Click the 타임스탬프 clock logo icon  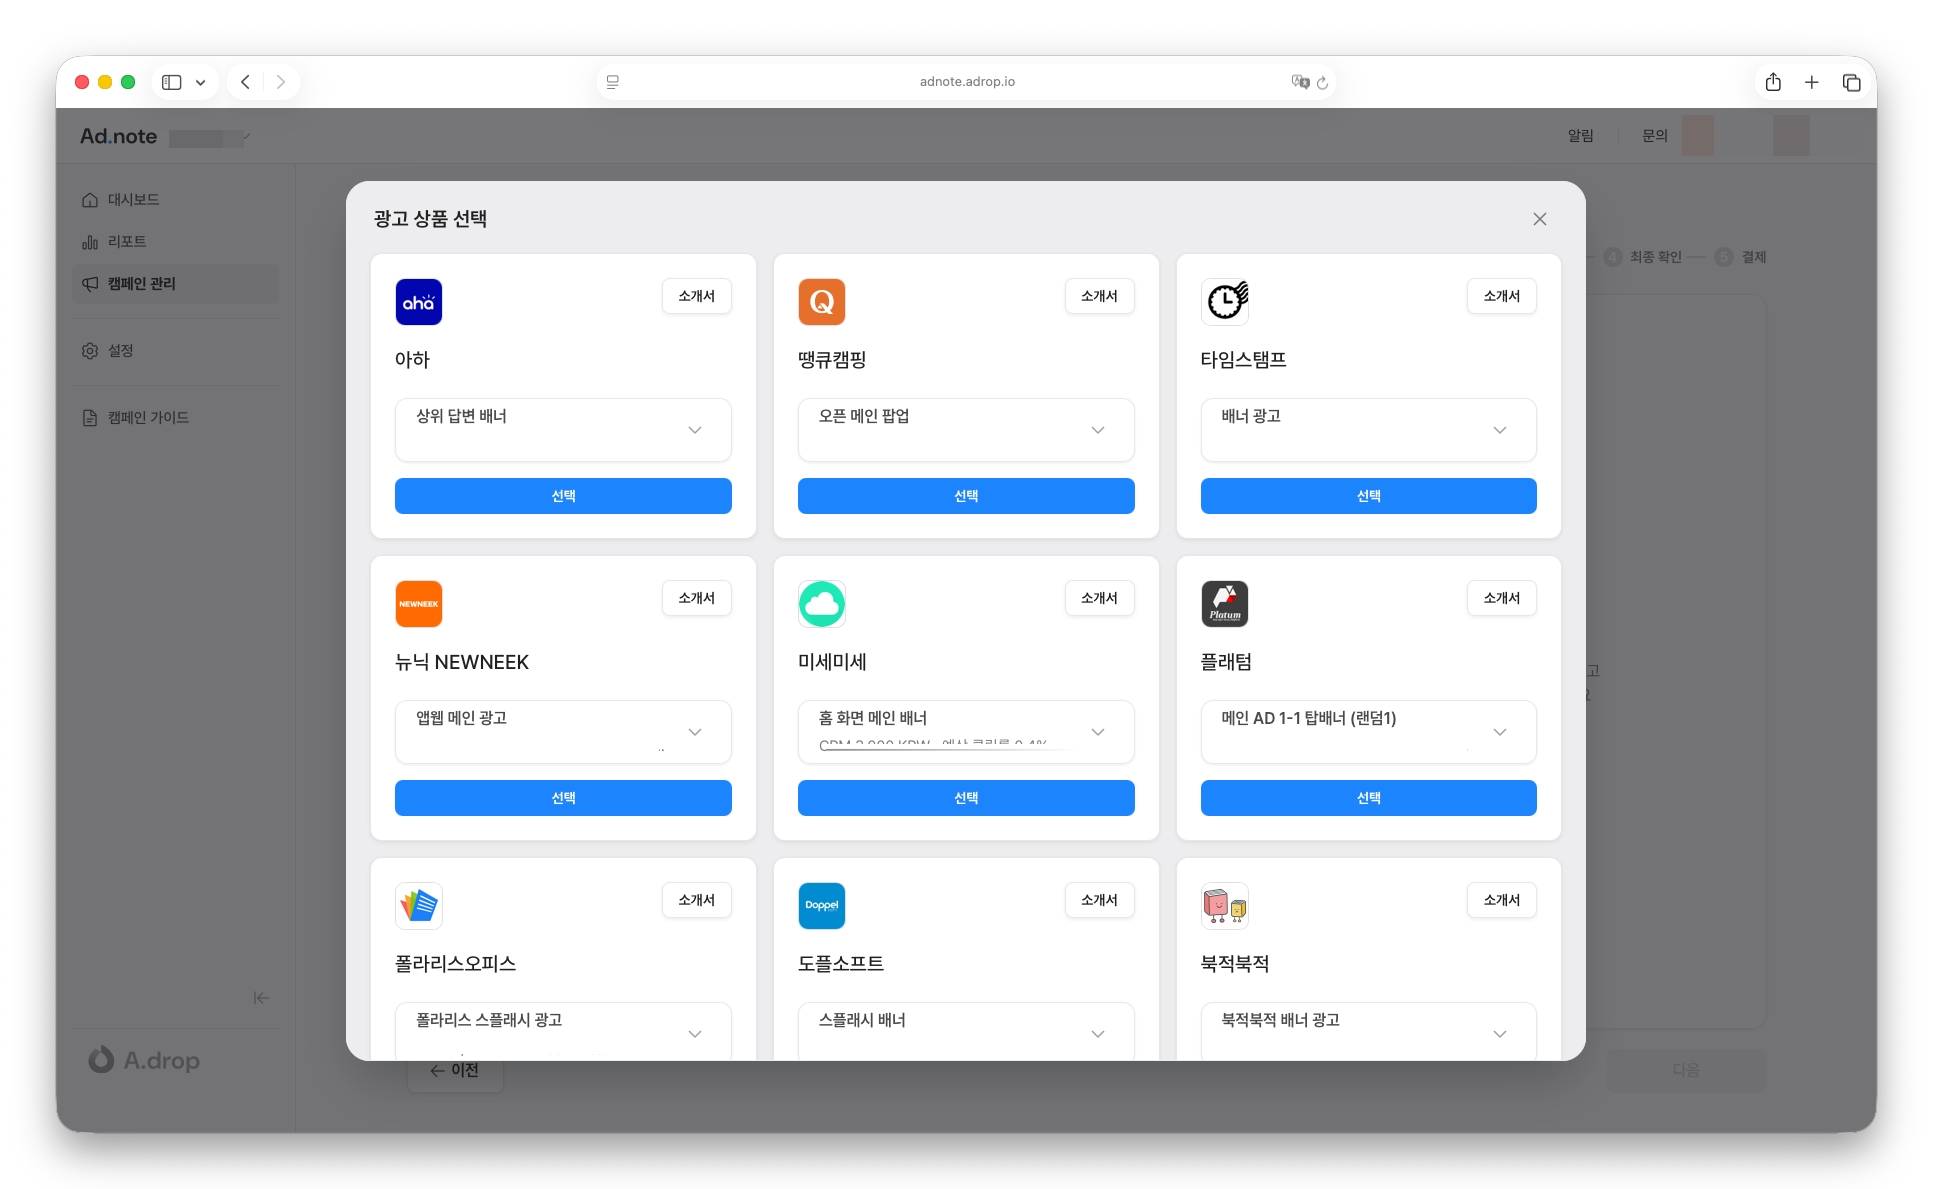pyautogui.click(x=1225, y=302)
